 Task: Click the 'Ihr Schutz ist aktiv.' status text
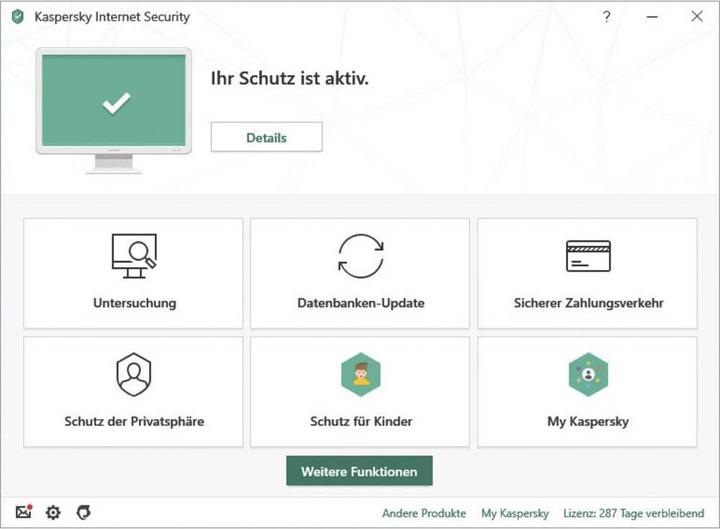290,78
